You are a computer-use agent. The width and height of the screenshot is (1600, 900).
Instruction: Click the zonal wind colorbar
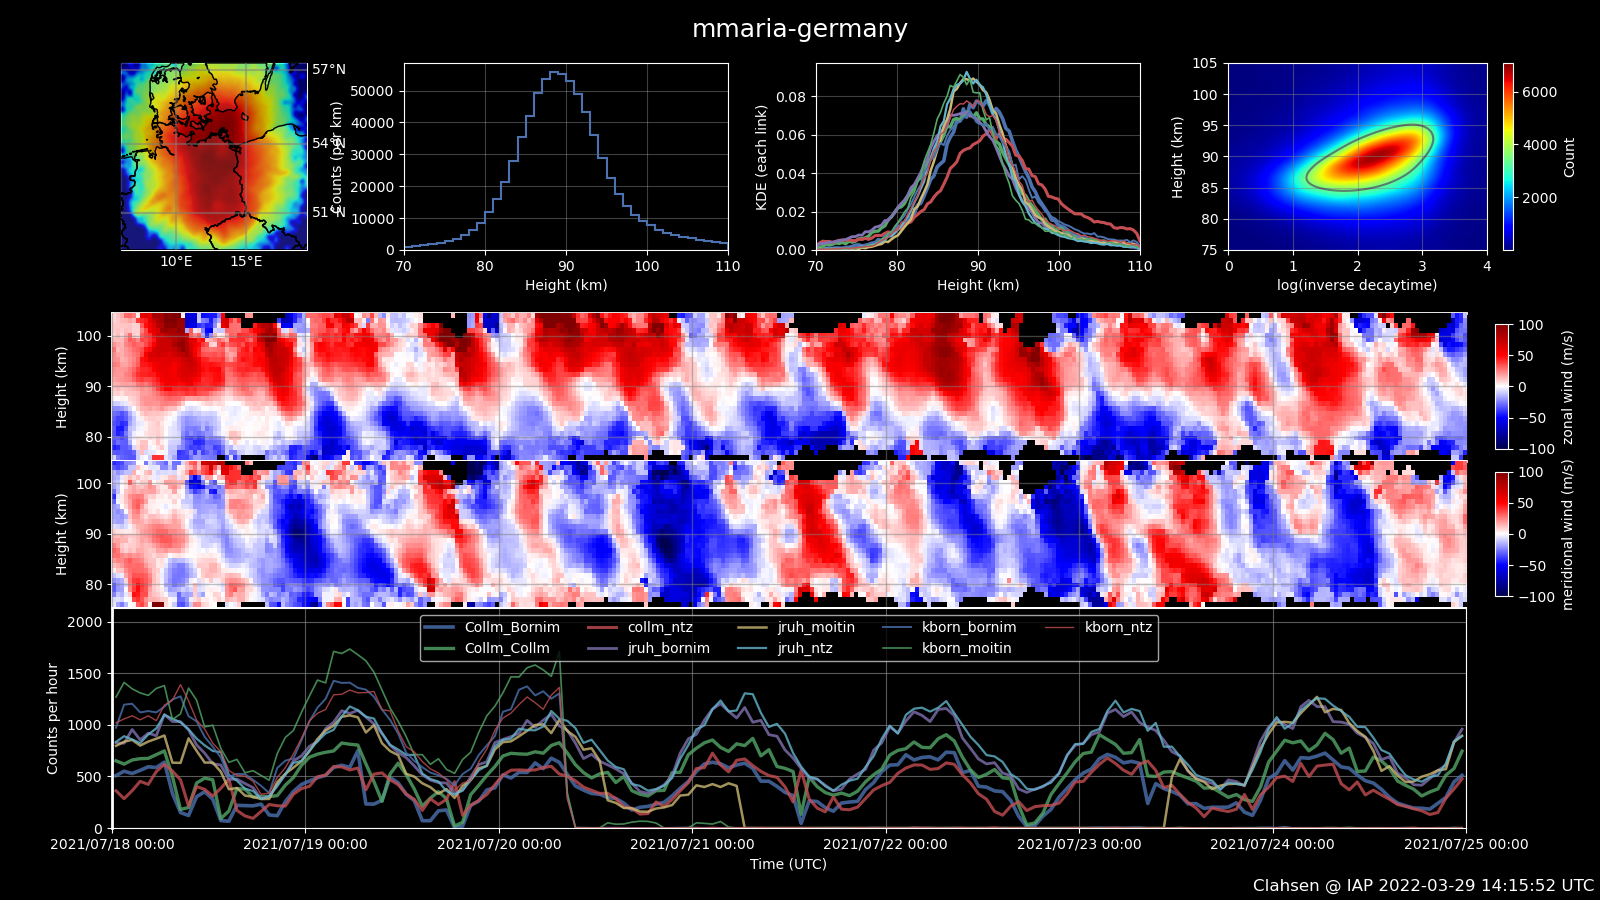coord(1502,387)
